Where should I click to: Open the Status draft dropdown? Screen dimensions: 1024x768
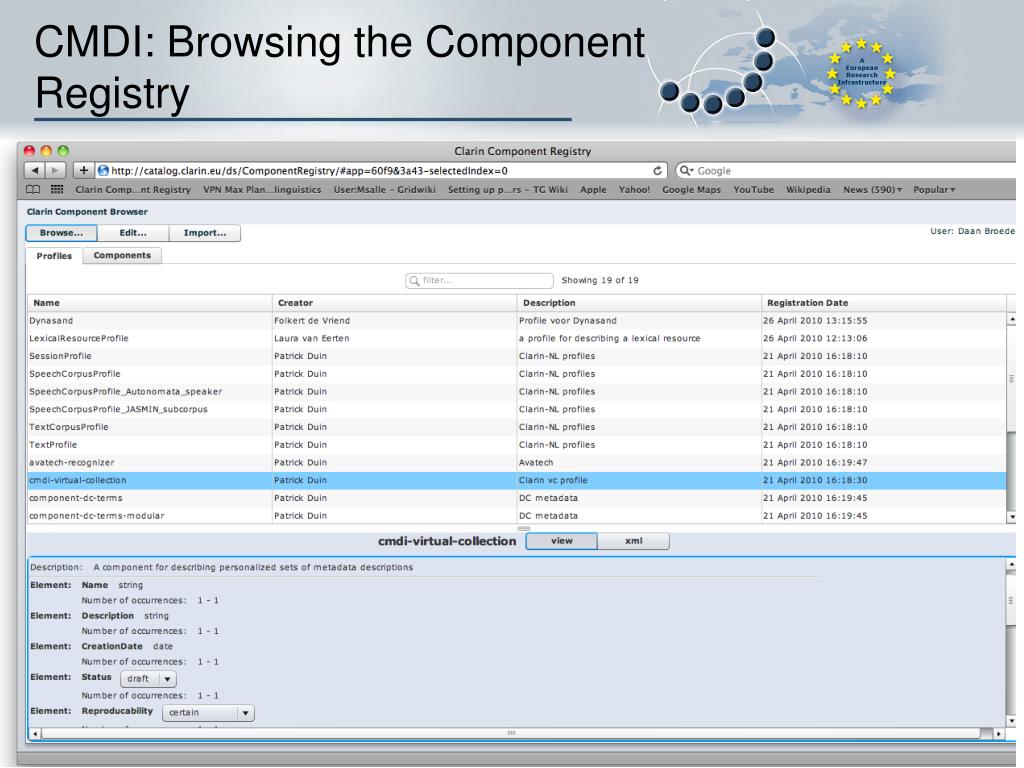pos(148,679)
